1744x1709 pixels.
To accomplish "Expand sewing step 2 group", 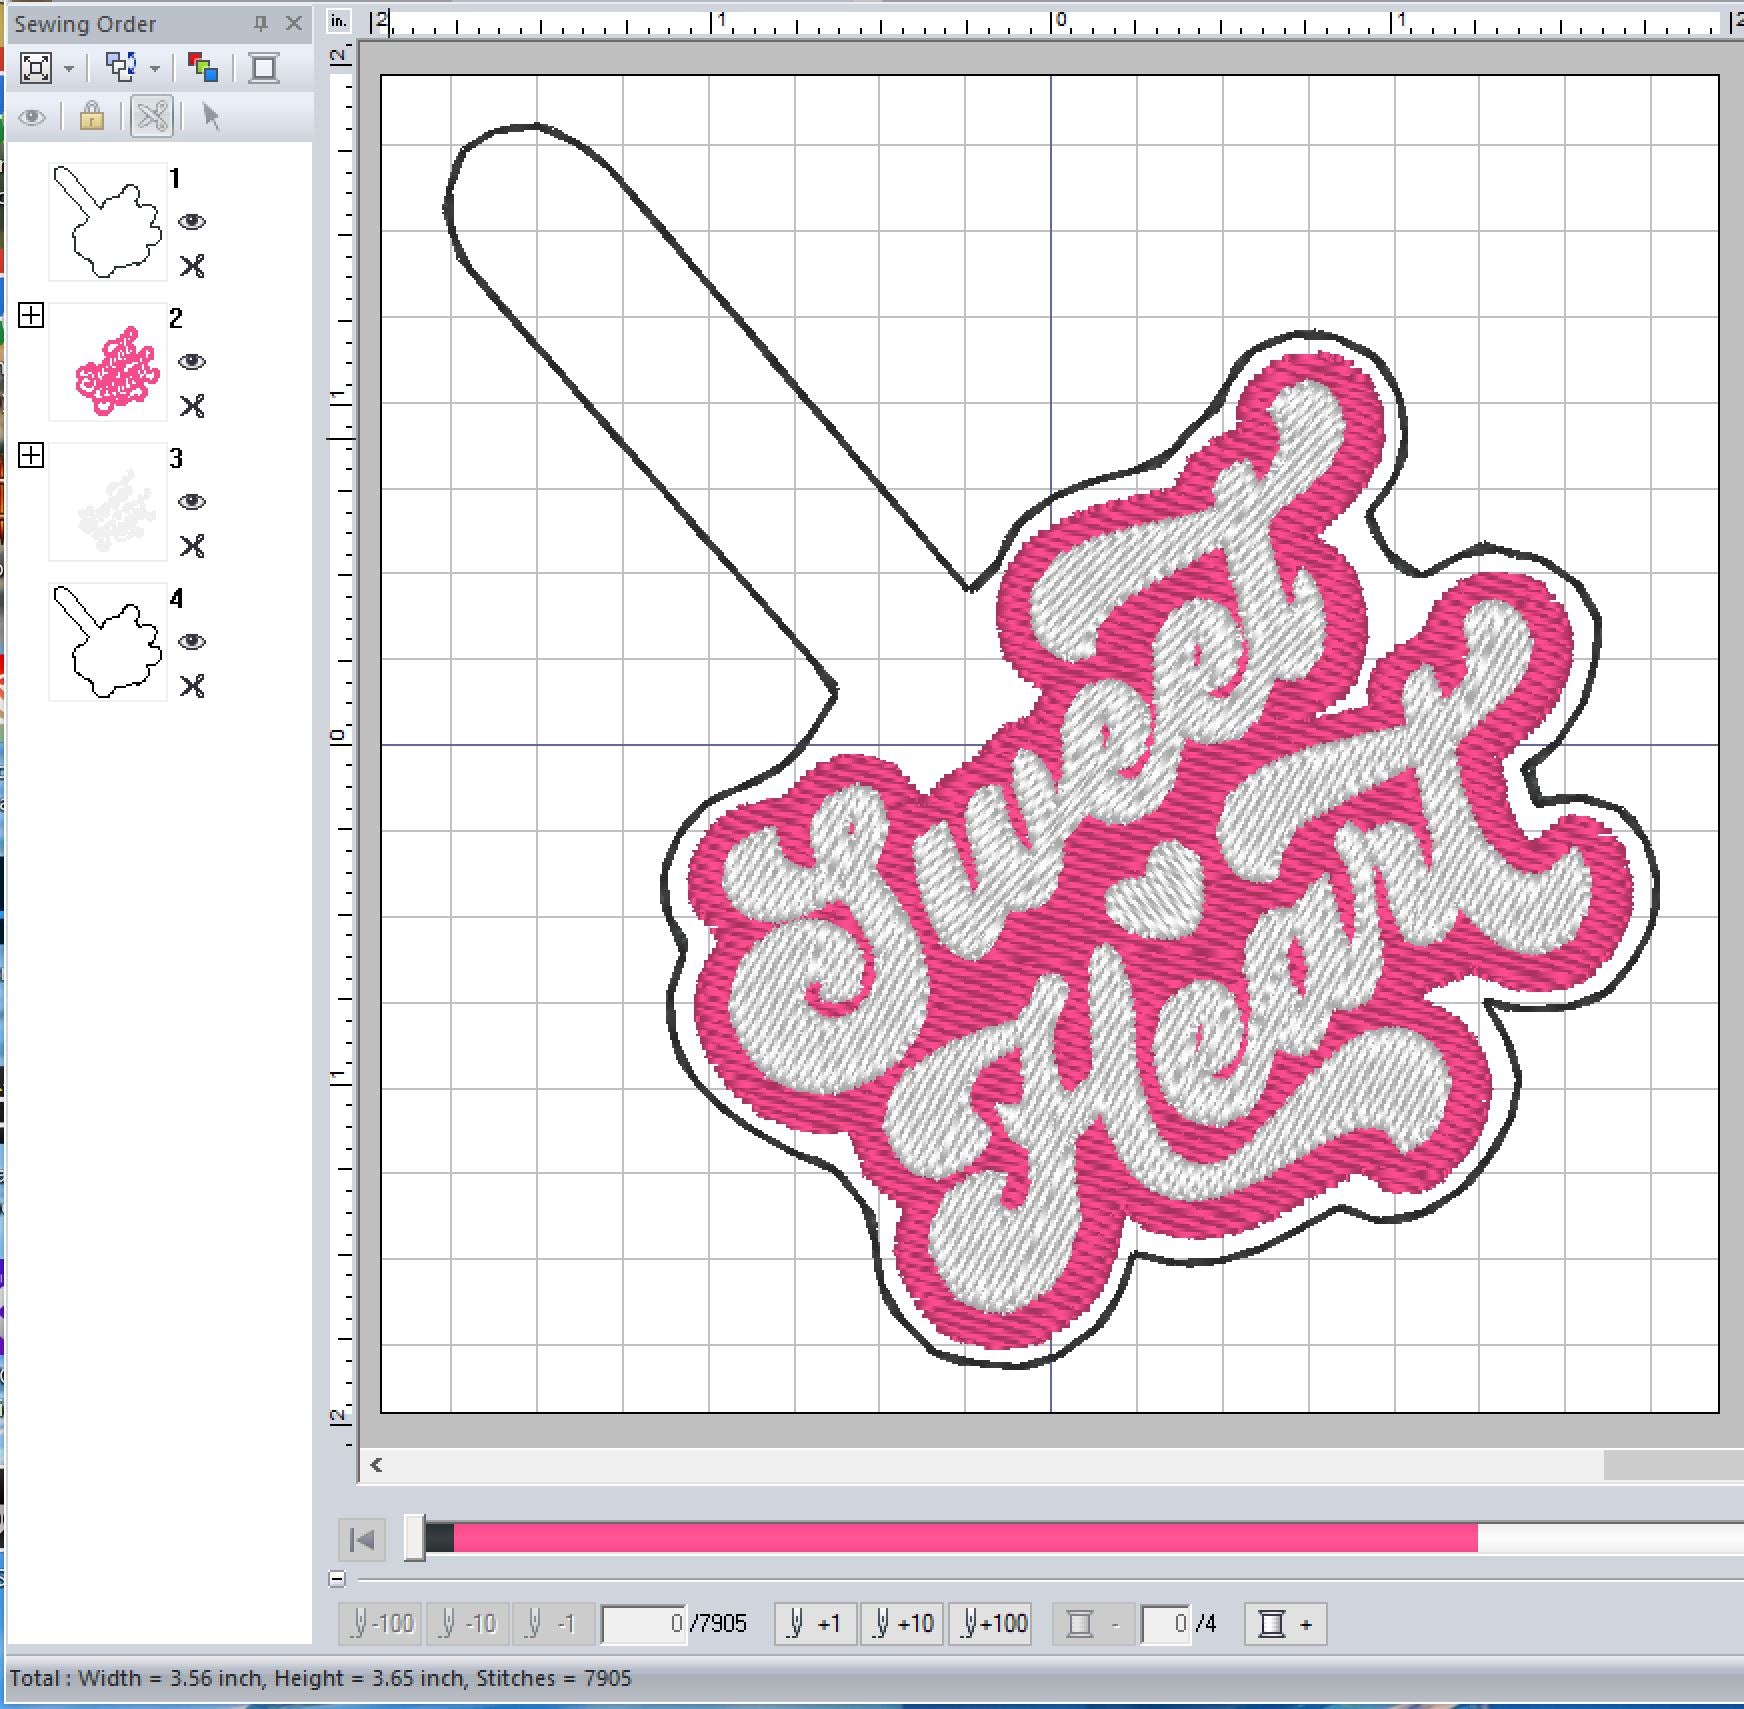I will 32,316.
